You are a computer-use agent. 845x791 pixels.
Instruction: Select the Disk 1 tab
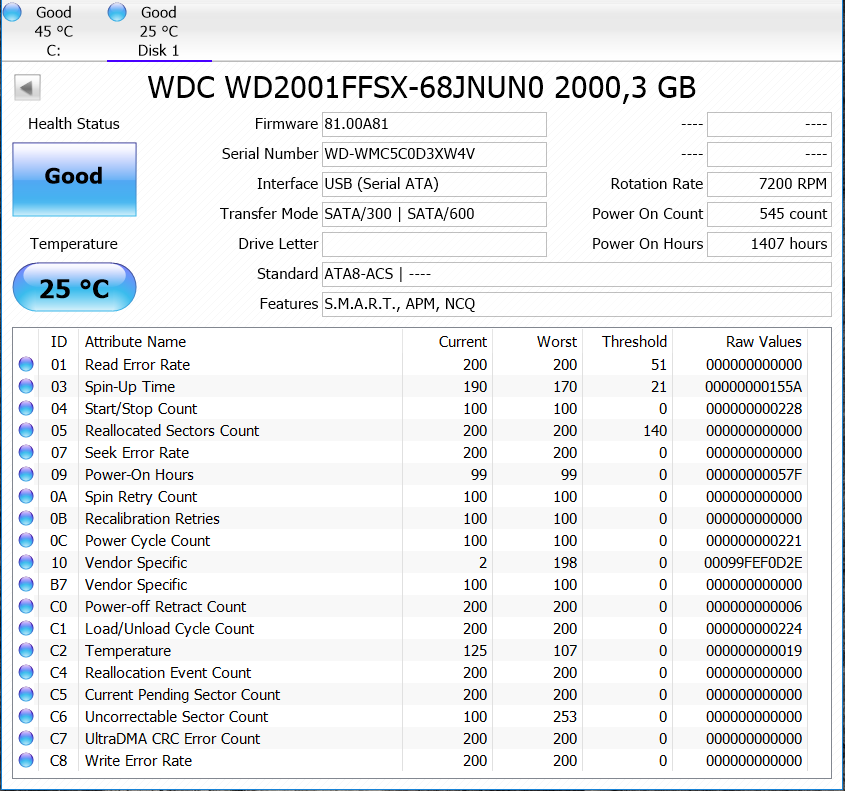[x=158, y=31]
